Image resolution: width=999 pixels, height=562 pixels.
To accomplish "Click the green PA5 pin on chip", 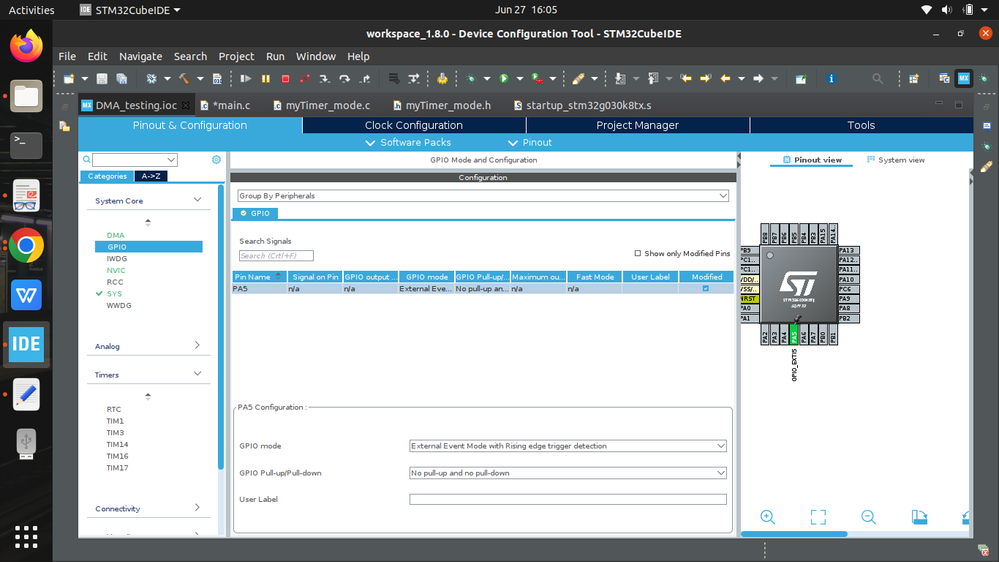I will (x=793, y=335).
